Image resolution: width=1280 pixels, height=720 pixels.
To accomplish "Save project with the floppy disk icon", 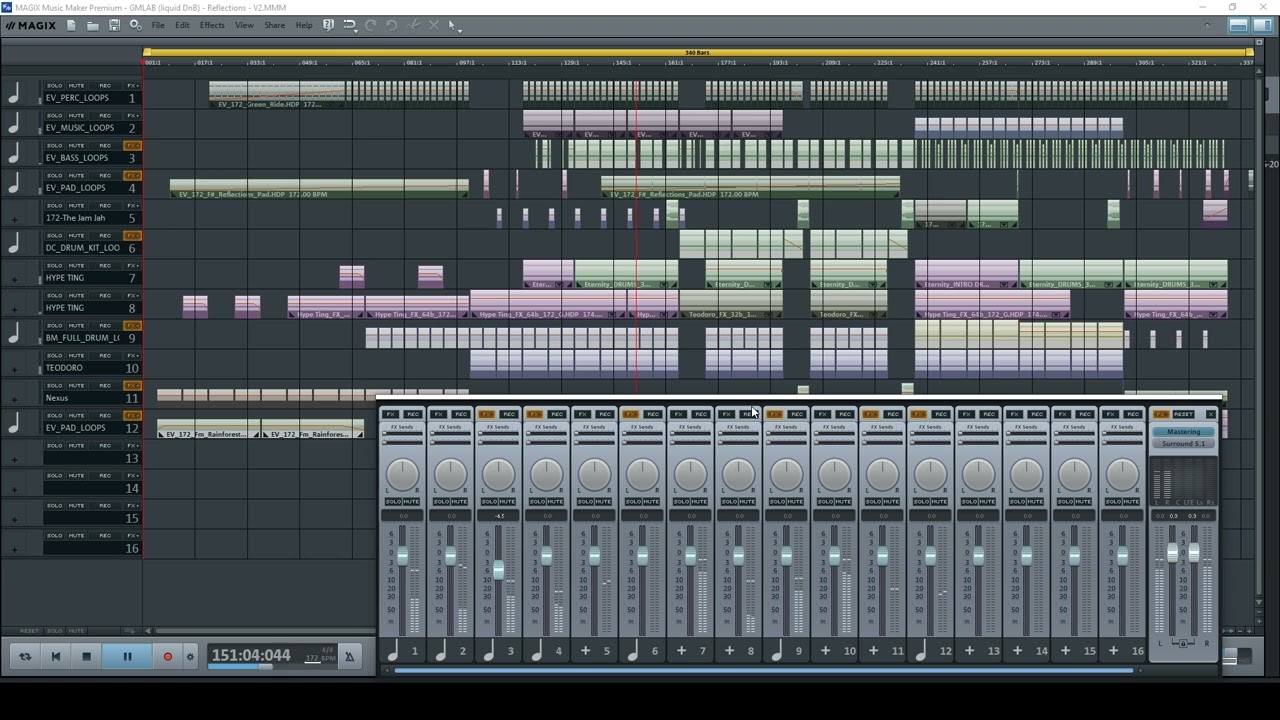I will [x=114, y=25].
